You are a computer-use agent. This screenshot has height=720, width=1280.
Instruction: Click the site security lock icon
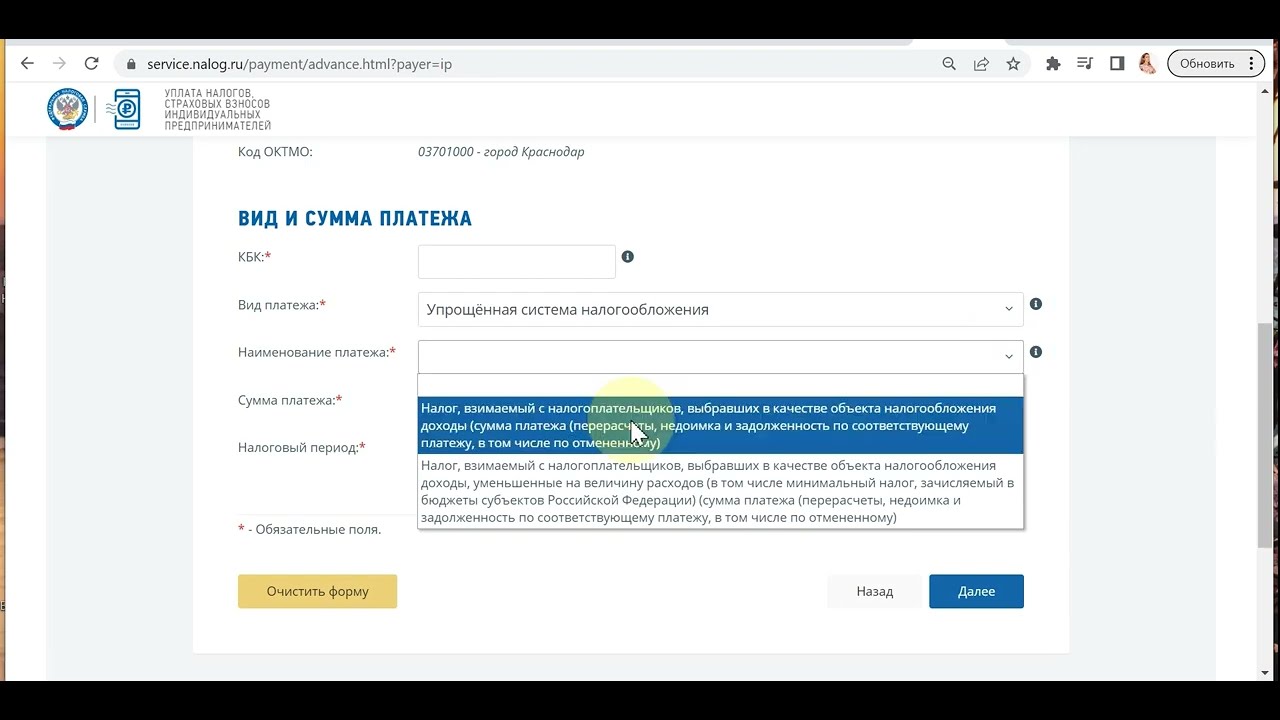point(130,64)
